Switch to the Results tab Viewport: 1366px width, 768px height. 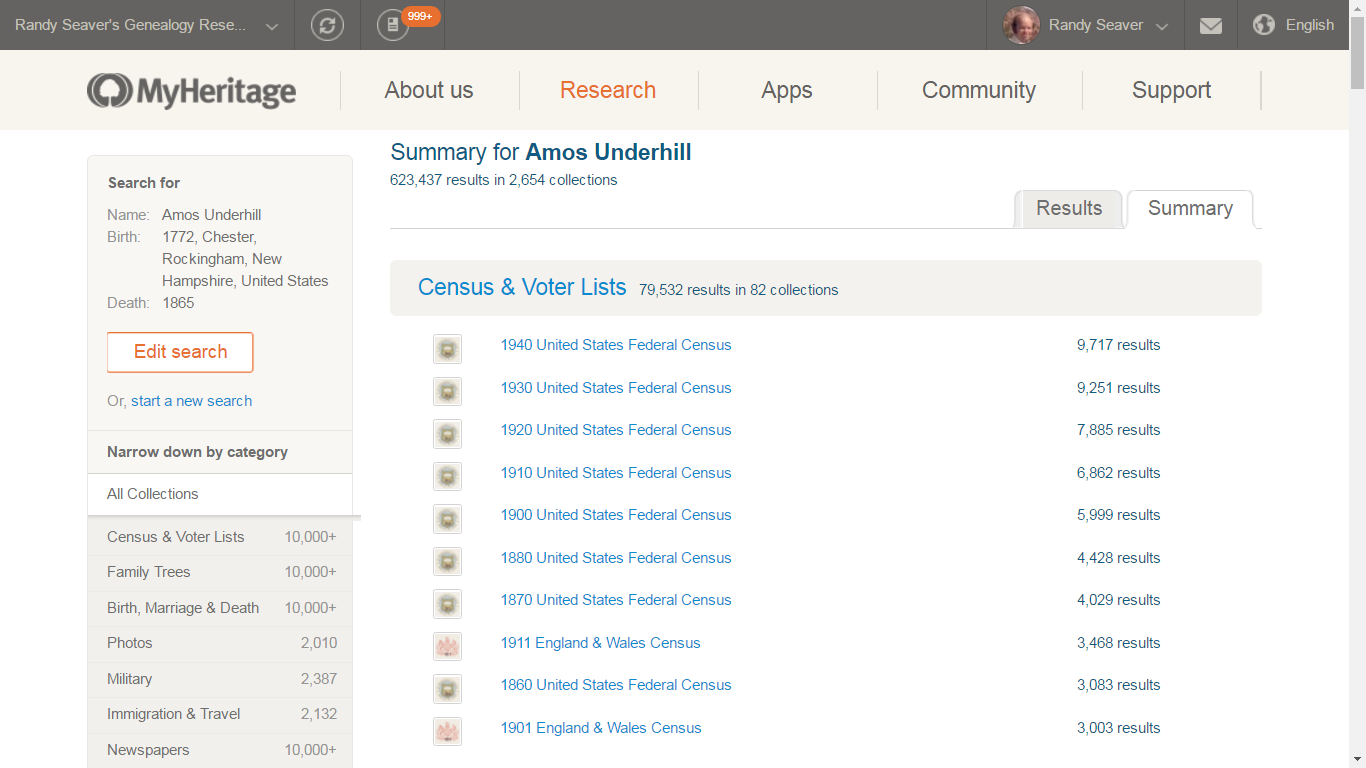coord(1069,208)
